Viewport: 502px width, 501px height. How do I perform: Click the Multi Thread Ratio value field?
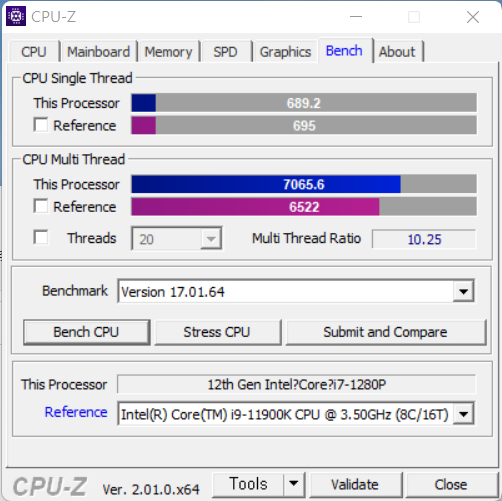coord(424,239)
